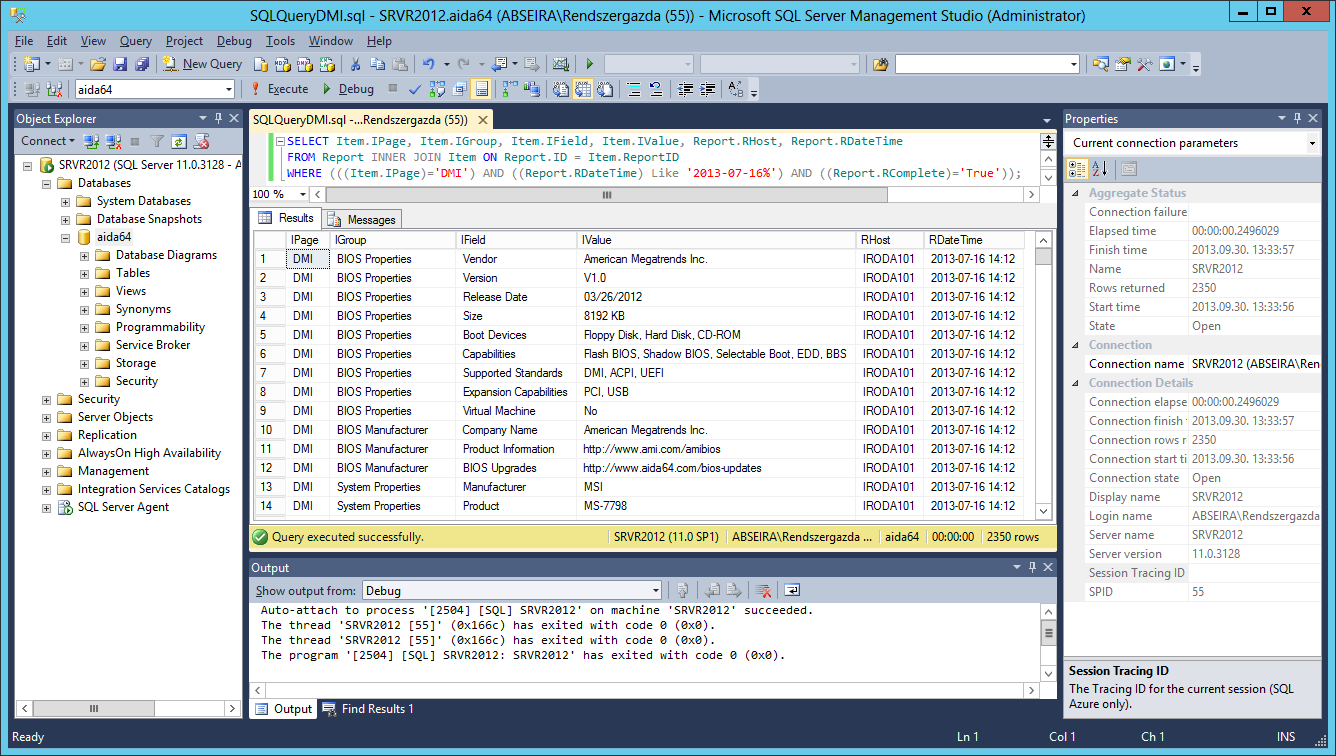Start an Analysis Services MDX Query
1336x756 pixels.
click(282, 63)
